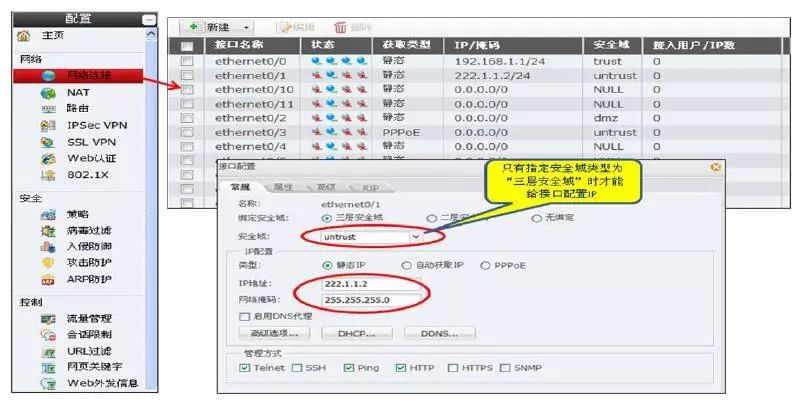803x404 pixels.
Task: Click the DDNS... button
Action: tap(439, 333)
